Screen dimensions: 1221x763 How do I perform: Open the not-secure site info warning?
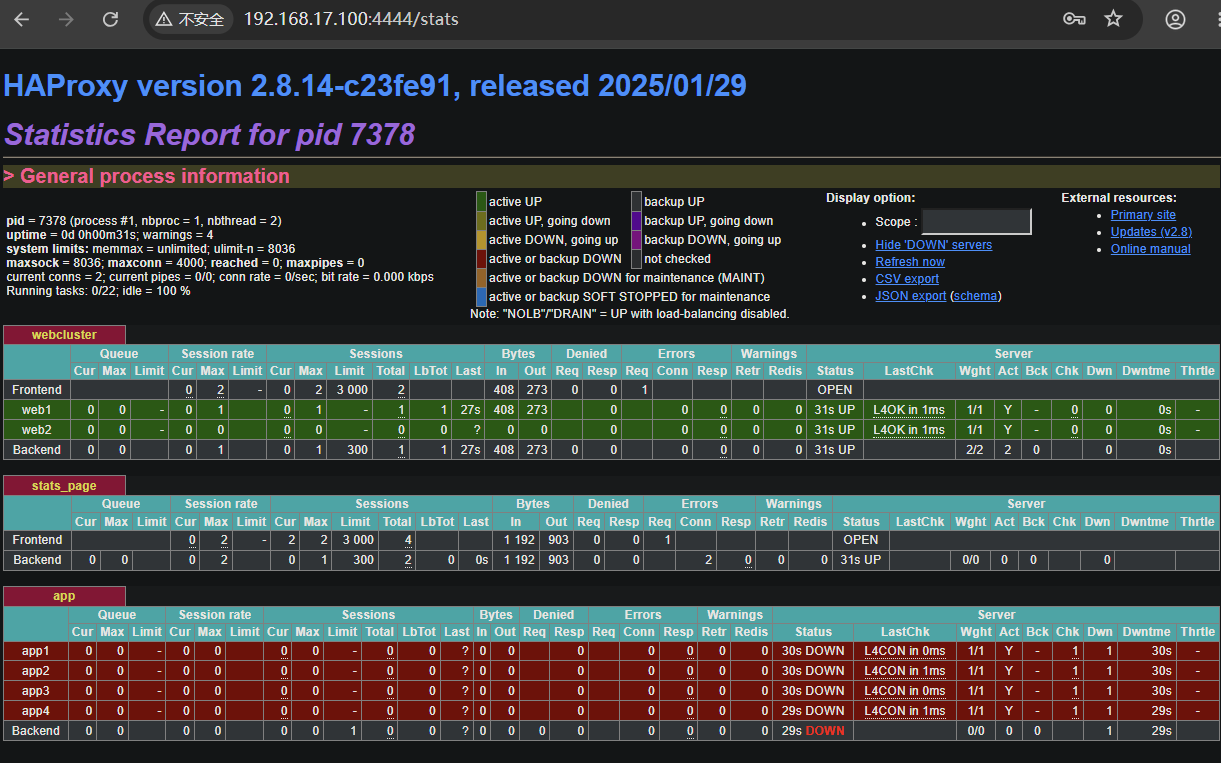click(x=191, y=19)
